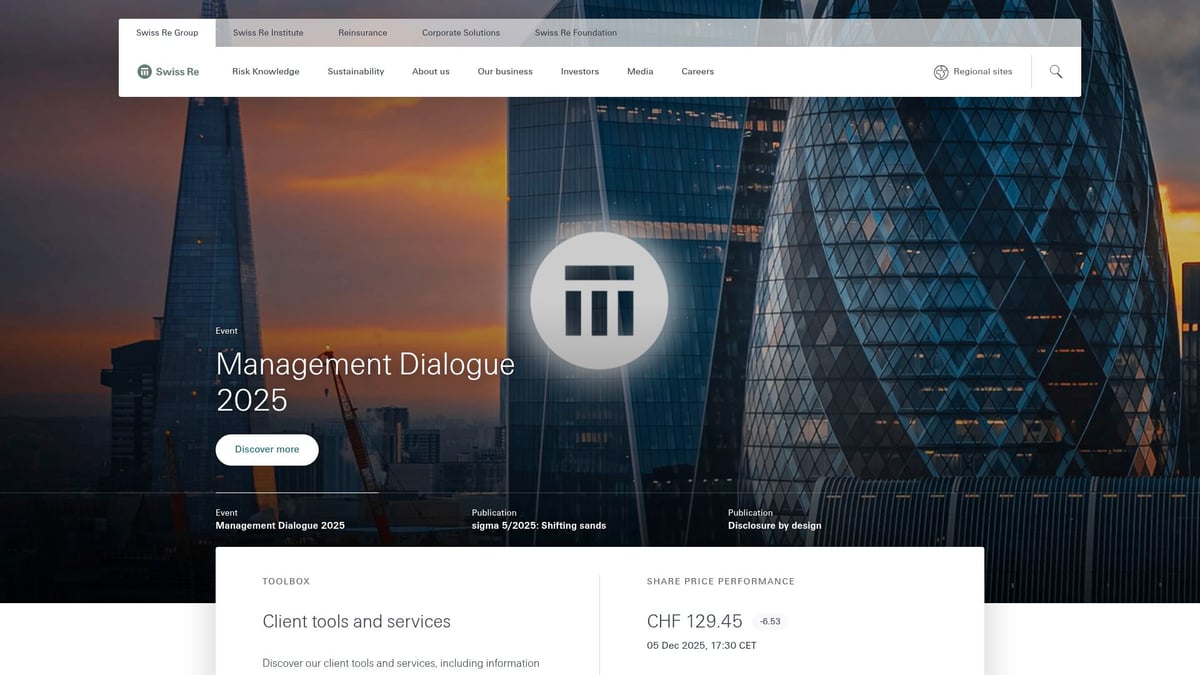Click the Client tools and services heading

point(357,622)
